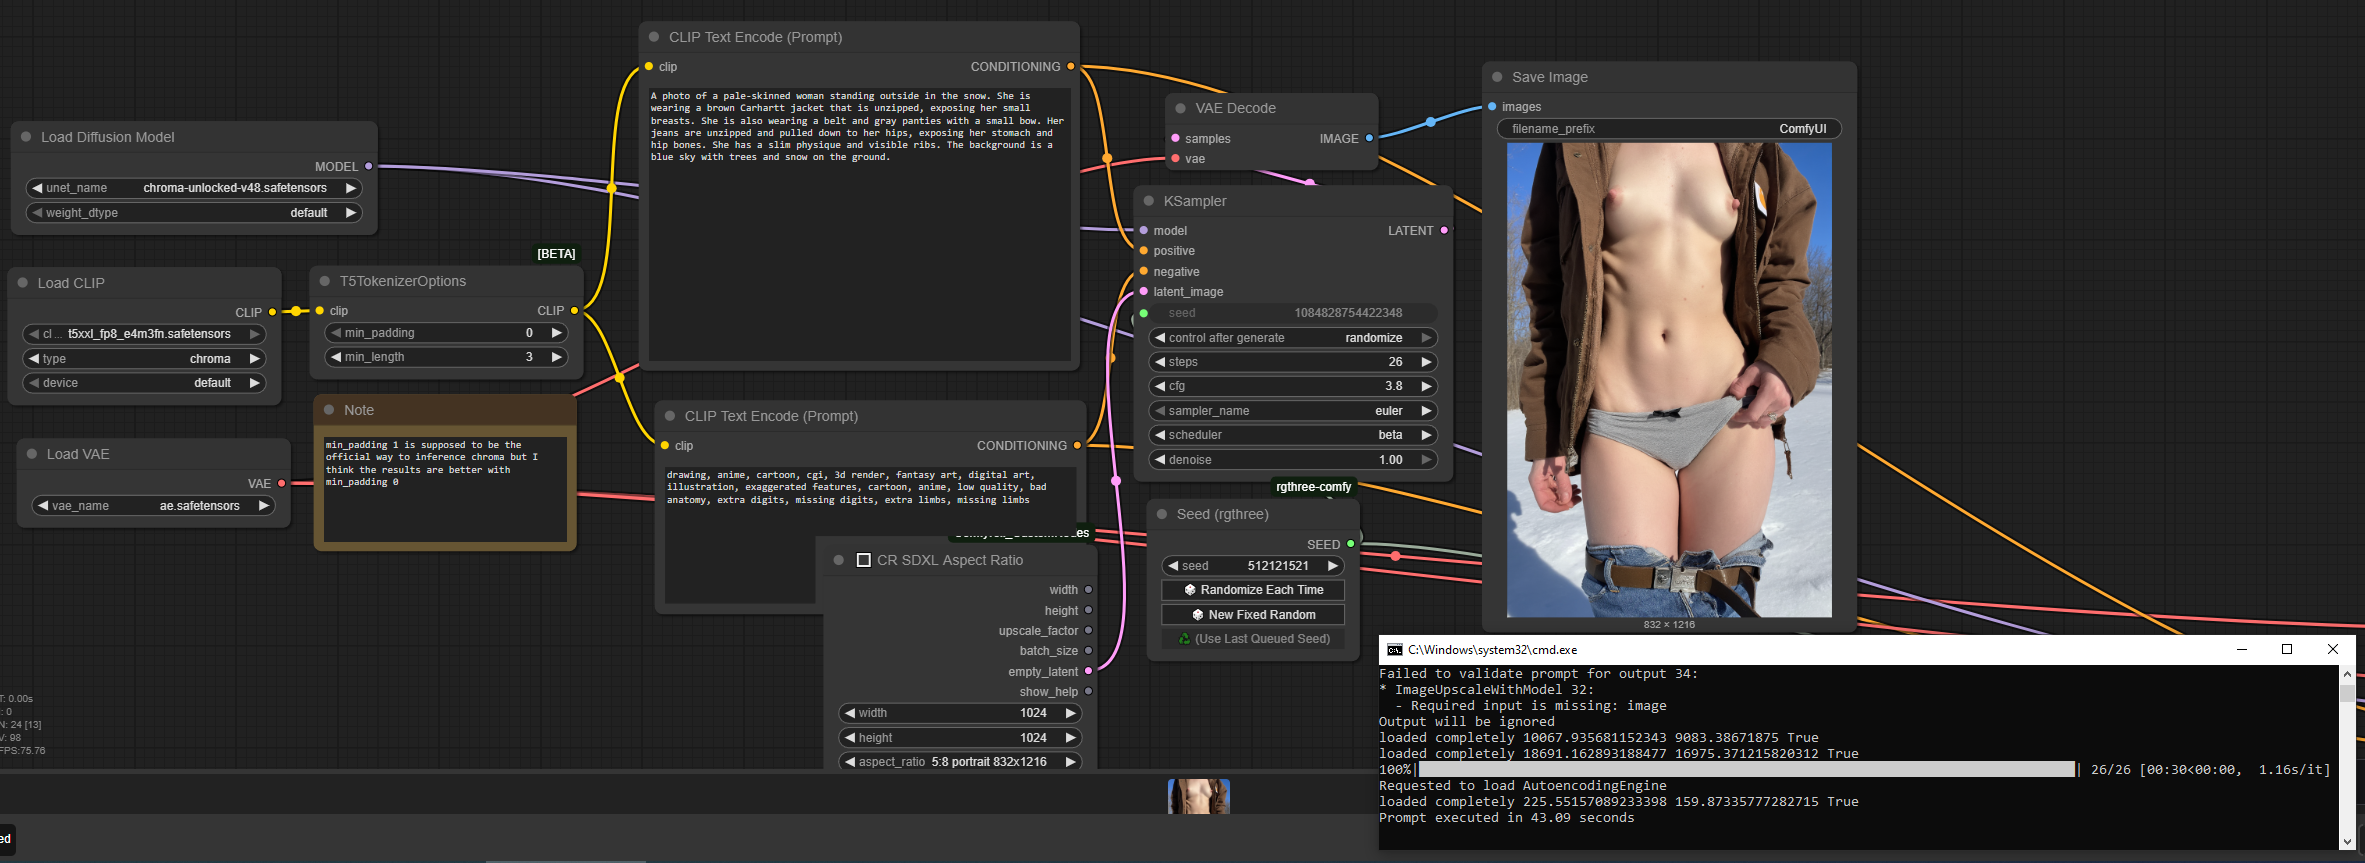Click the Randomize Each Time dice button
This screenshot has width=2365, height=863.
1253,590
